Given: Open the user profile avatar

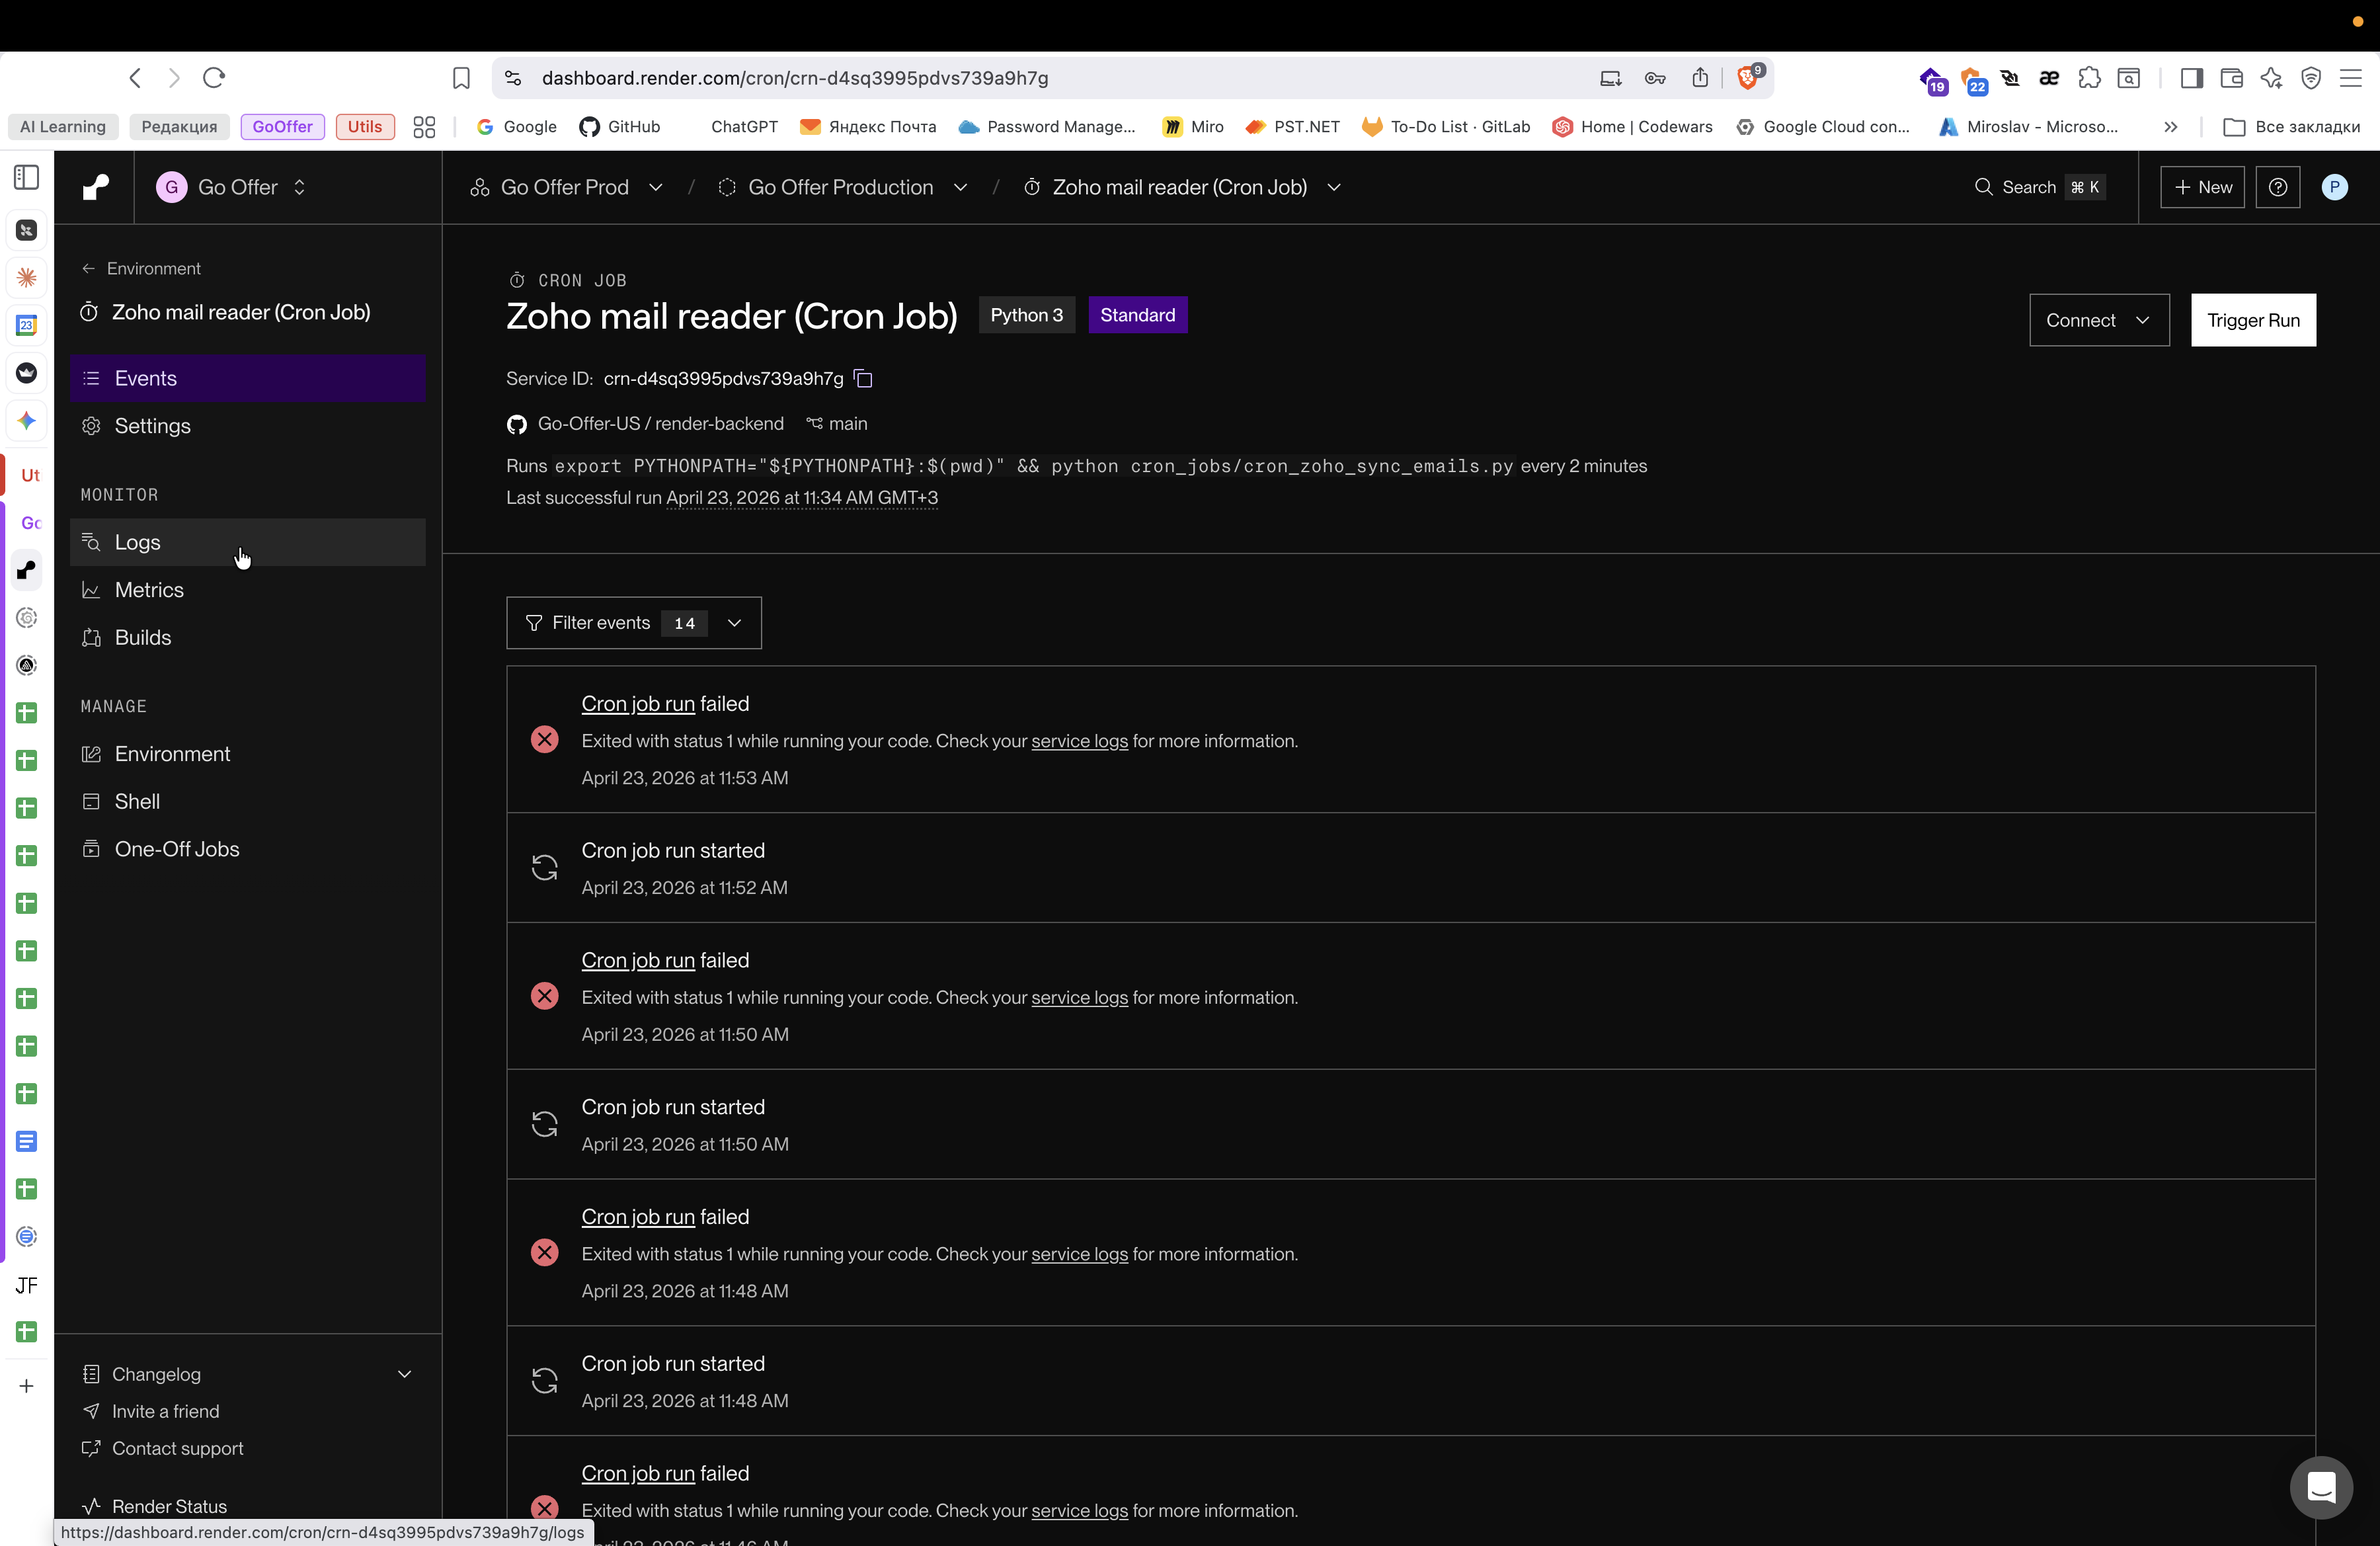Looking at the screenshot, I should pos(2334,187).
